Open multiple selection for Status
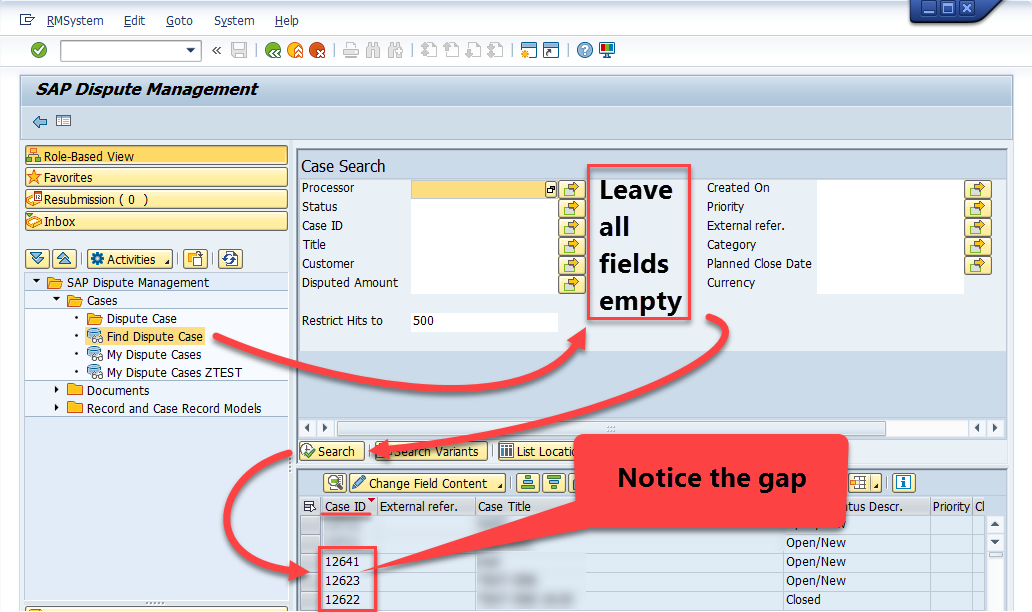The width and height of the screenshot is (1032, 612). 571,209
